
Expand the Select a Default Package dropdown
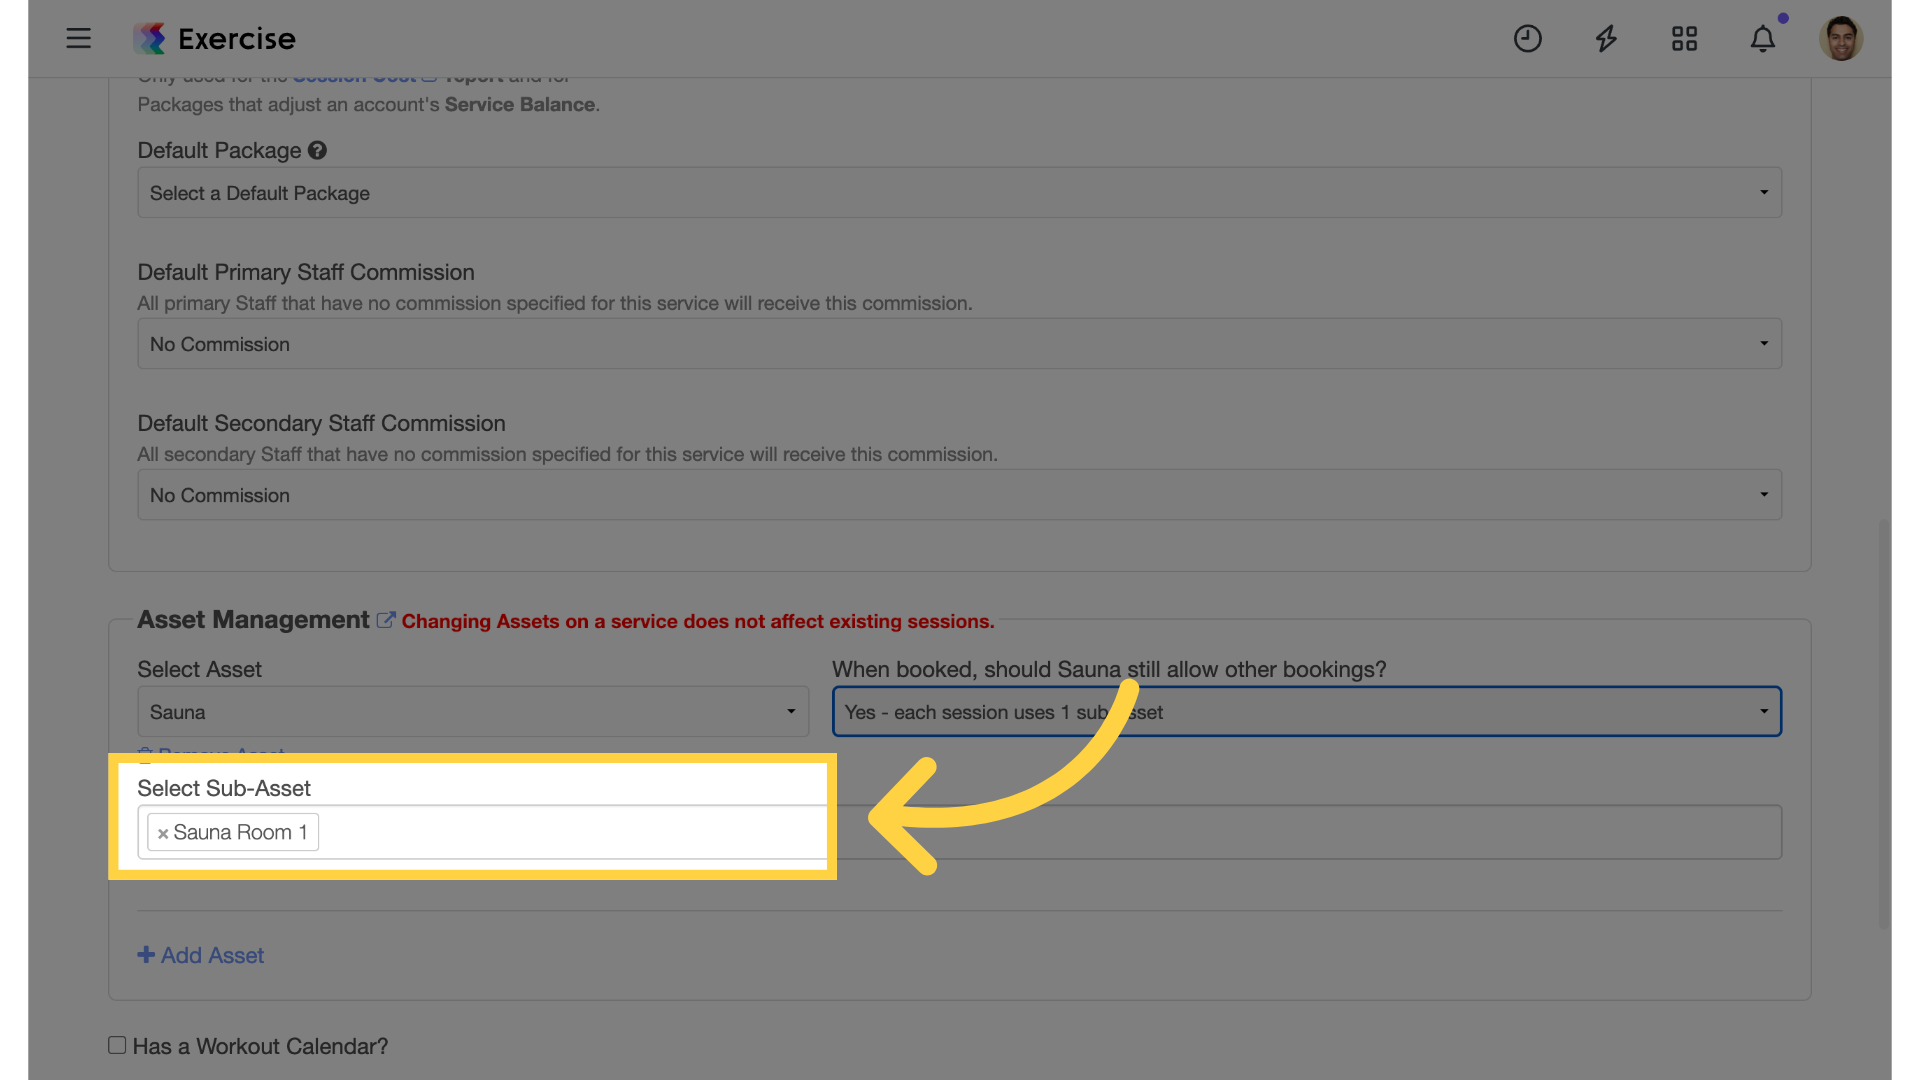click(959, 192)
